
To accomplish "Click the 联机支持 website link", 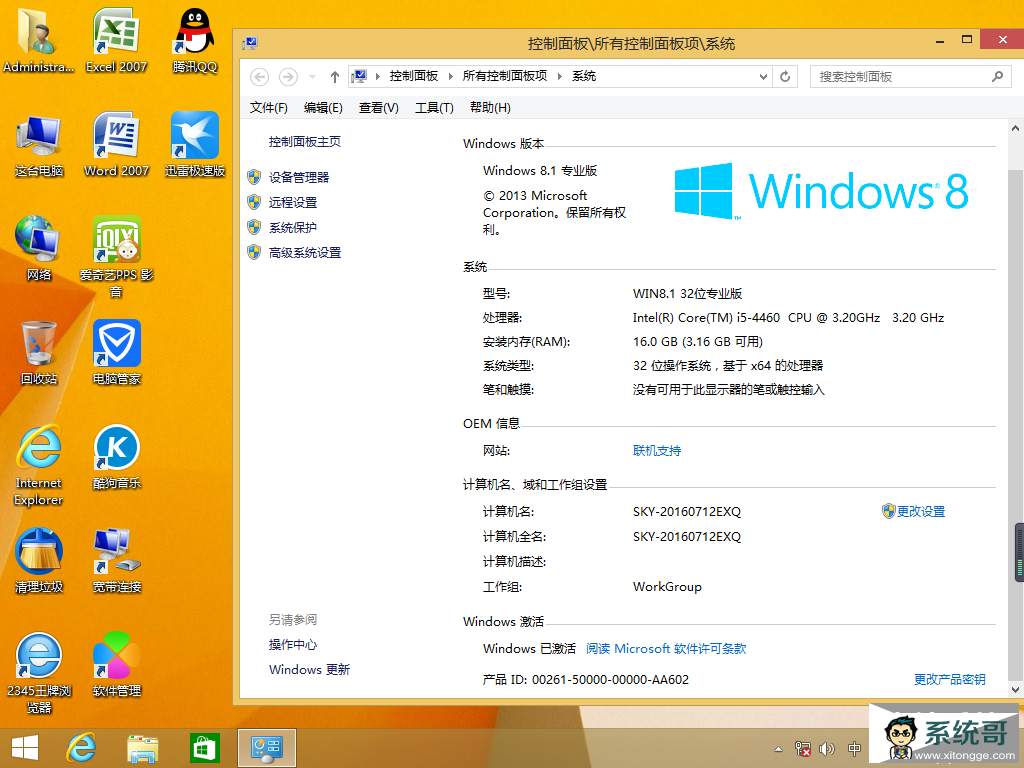I will pos(657,451).
